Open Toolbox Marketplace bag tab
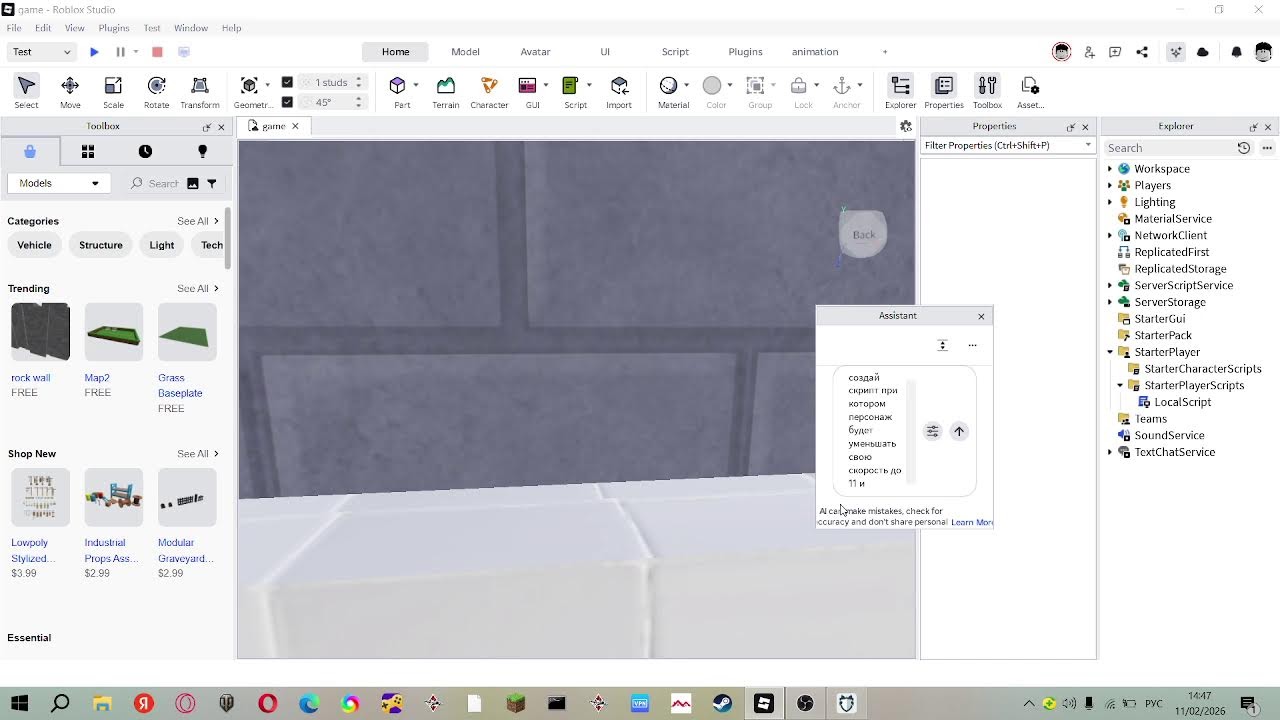1280x720 pixels. [30, 151]
